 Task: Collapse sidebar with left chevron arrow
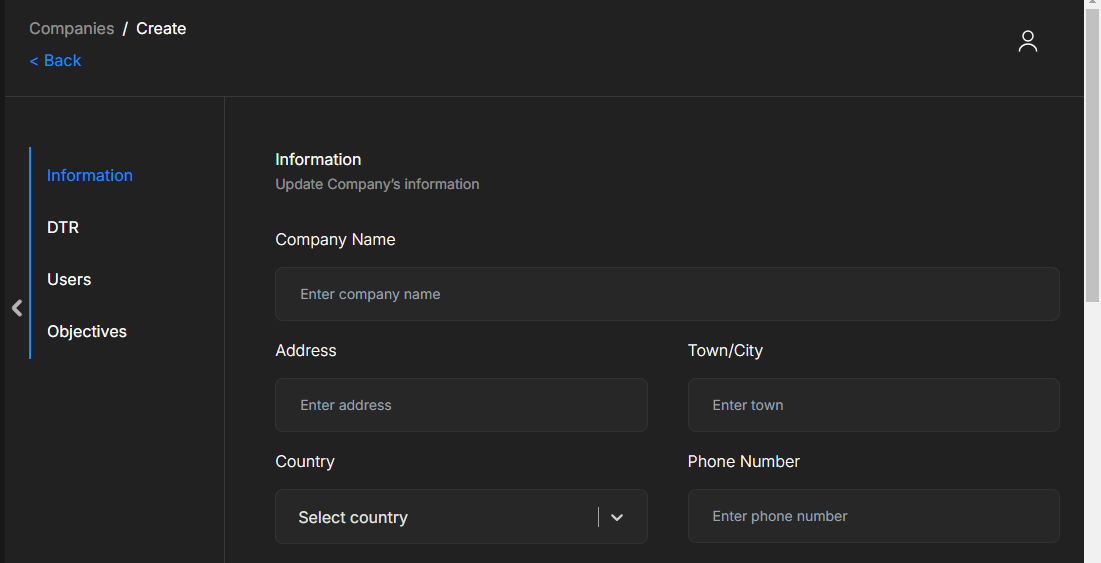[17, 308]
